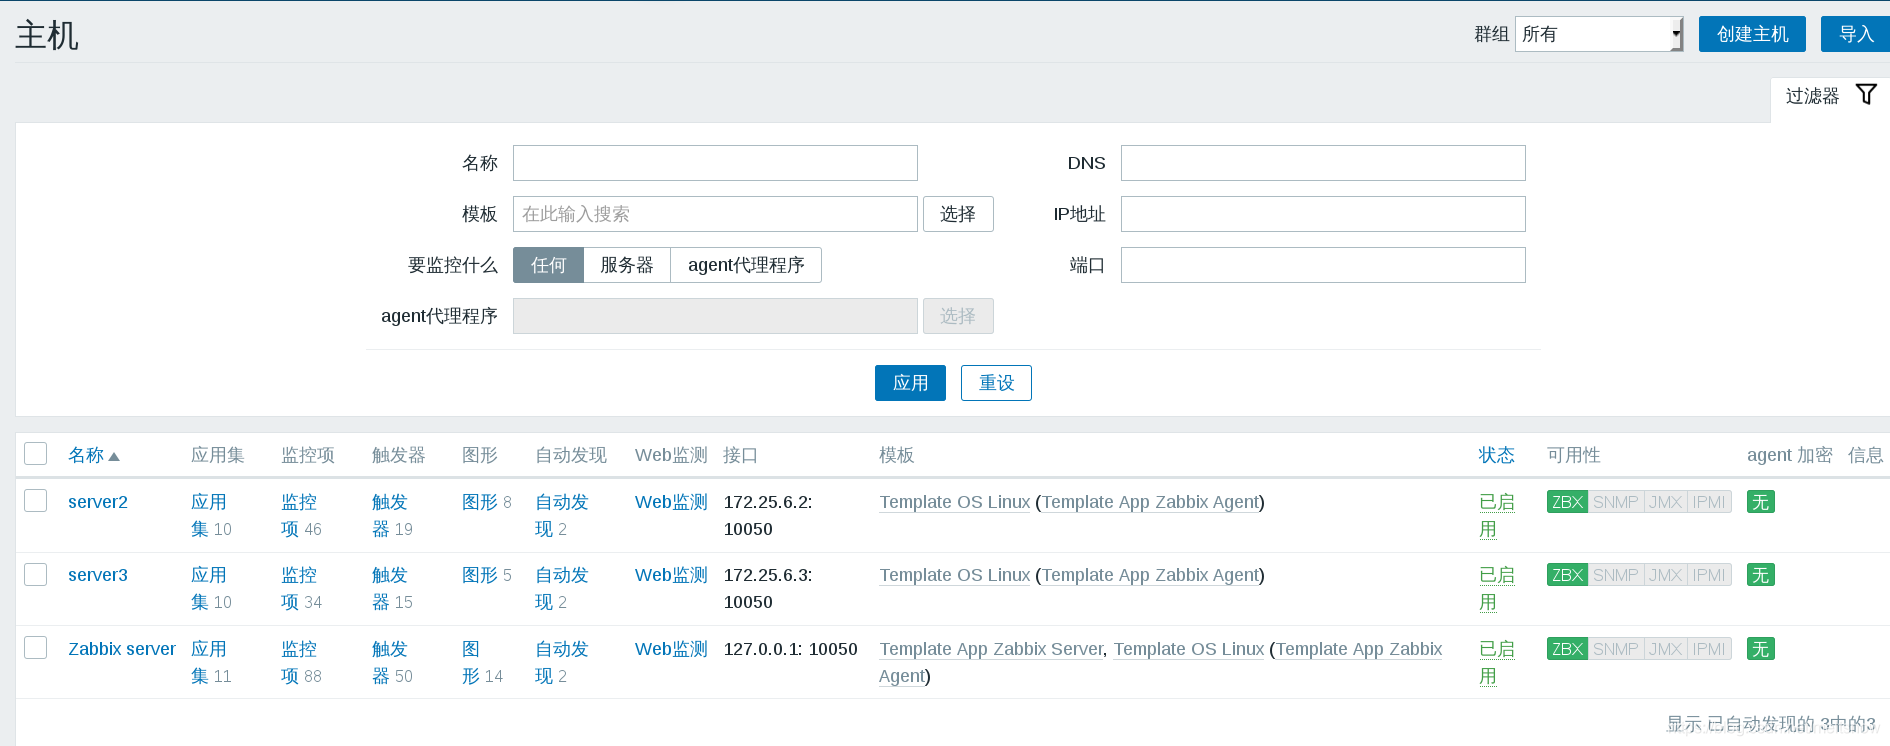The width and height of the screenshot is (1890, 746).
Task: Click ZBX availability badge for Zabbix server
Action: [1567, 649]
